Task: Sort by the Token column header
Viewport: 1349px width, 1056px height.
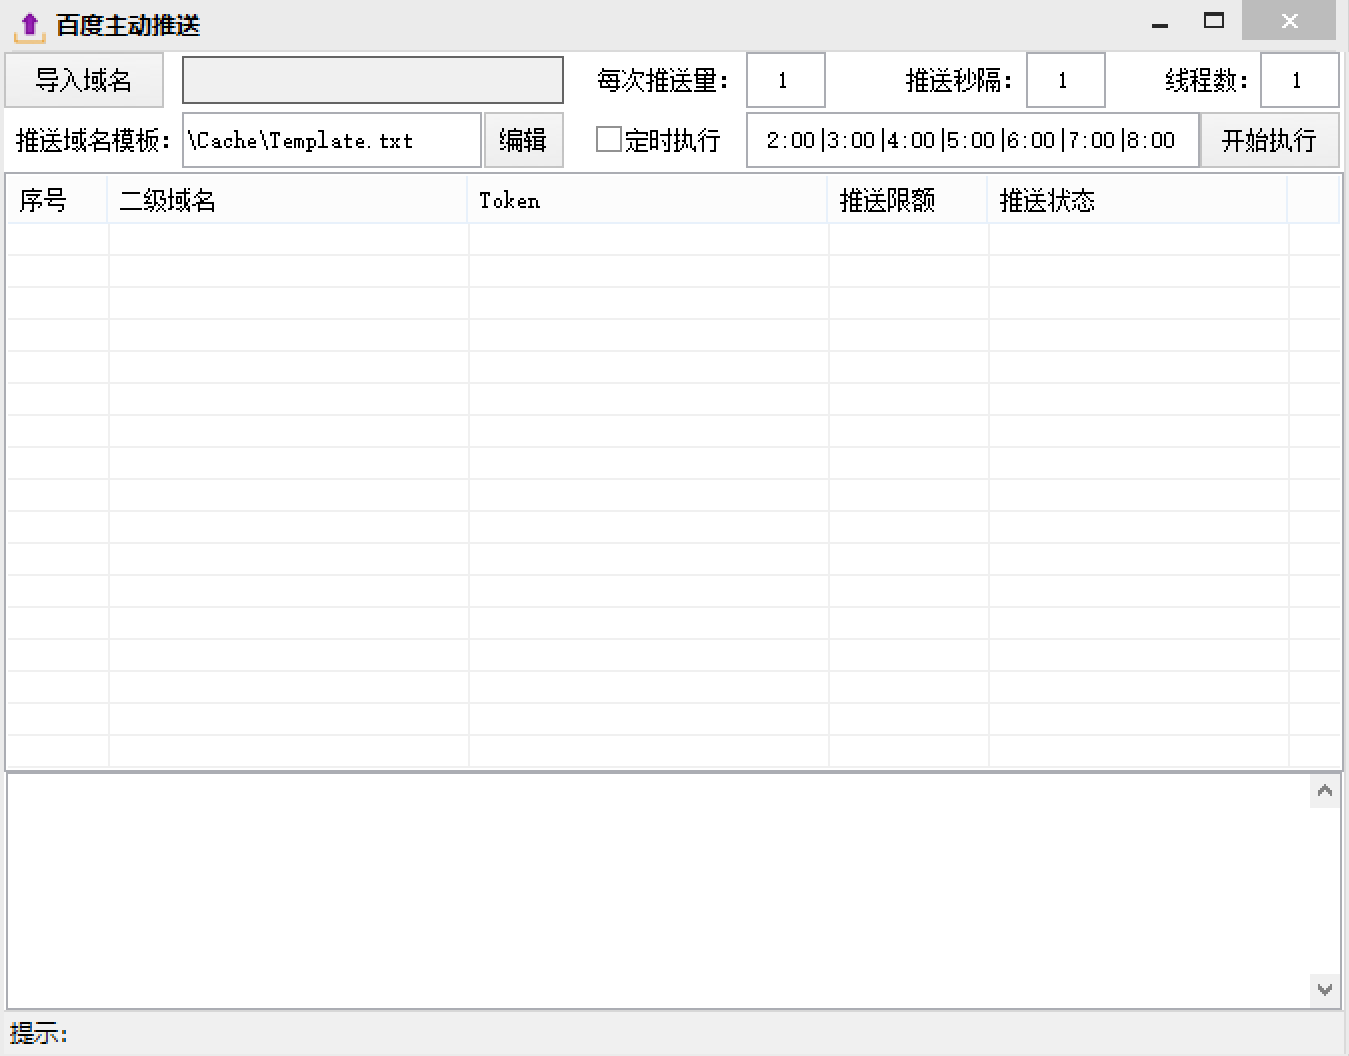Action: click(x=647, y=200)
